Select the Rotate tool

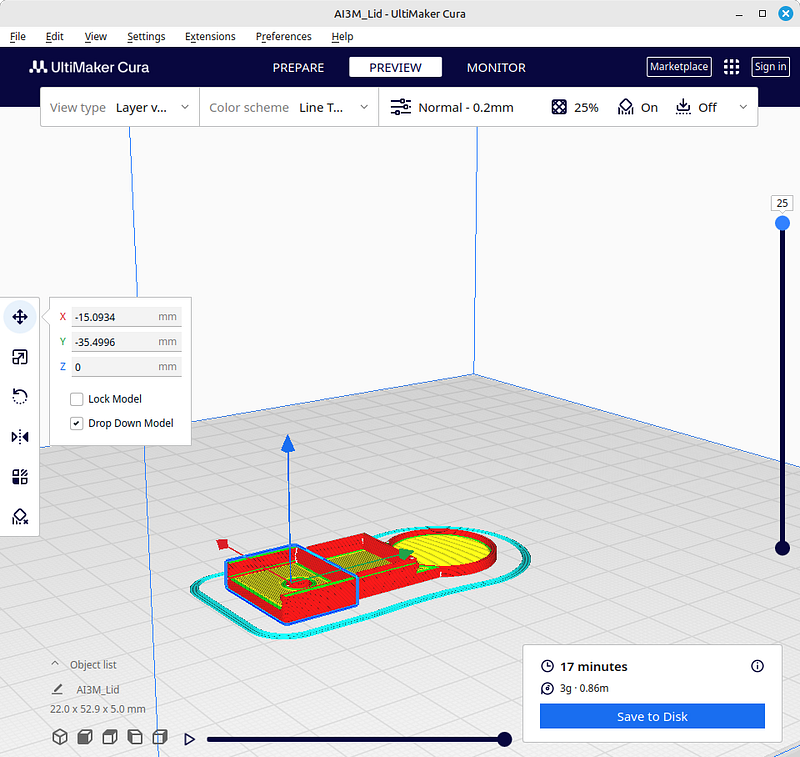20,397
